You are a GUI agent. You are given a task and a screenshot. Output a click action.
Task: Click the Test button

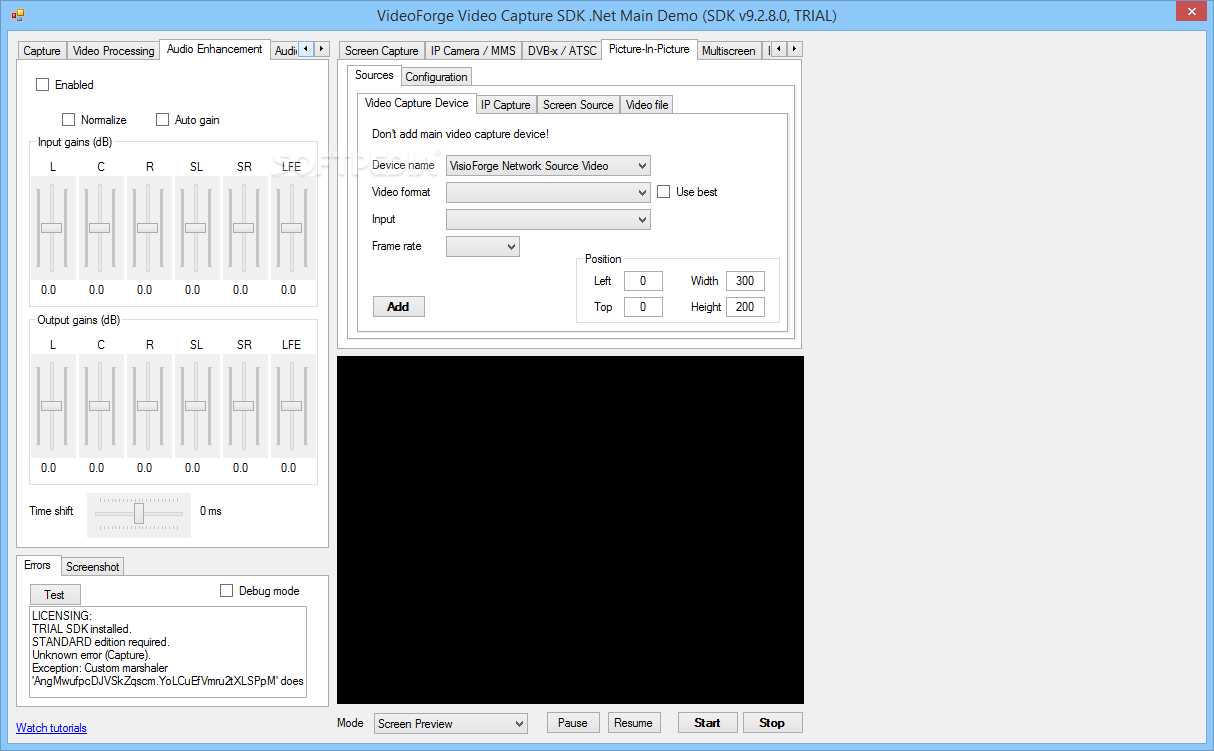pos(54,595)
